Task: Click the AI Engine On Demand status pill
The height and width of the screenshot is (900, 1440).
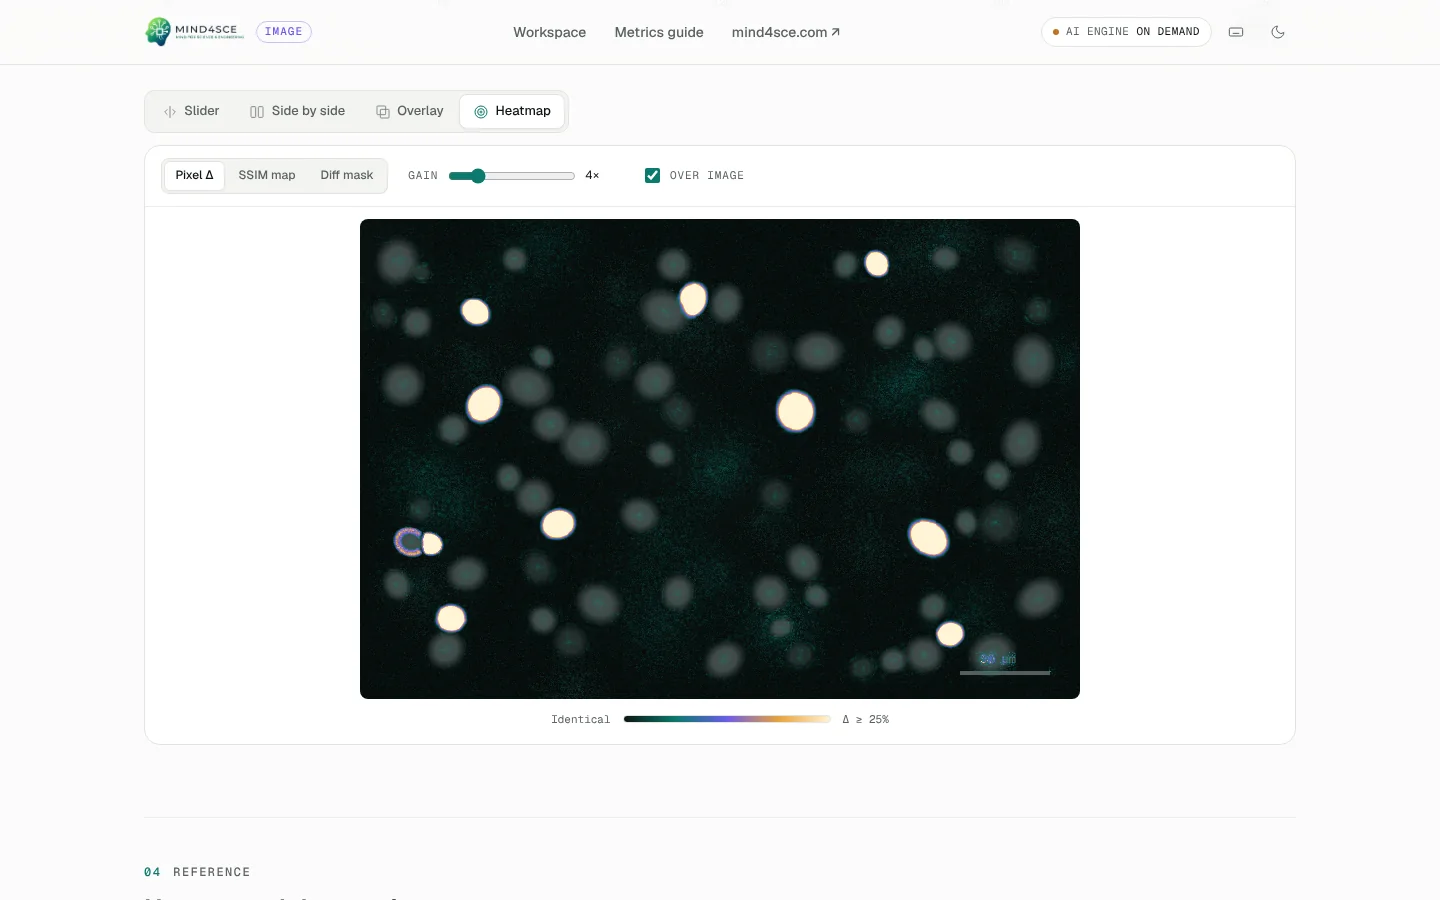Action: [x=1126, y=32]
